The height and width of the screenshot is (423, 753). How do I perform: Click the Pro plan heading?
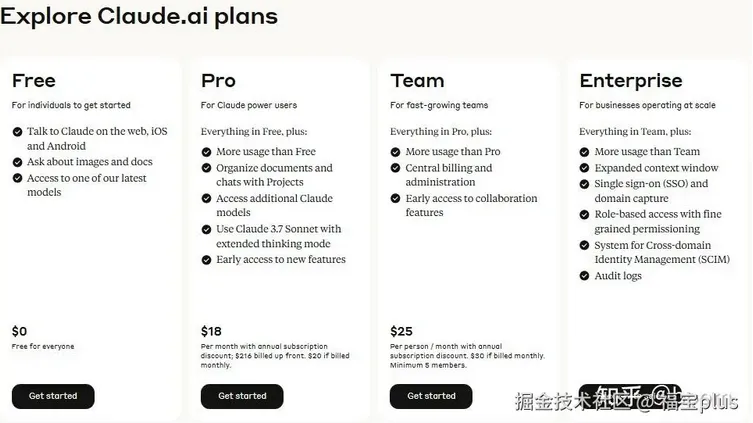click(x=219, y=81)
